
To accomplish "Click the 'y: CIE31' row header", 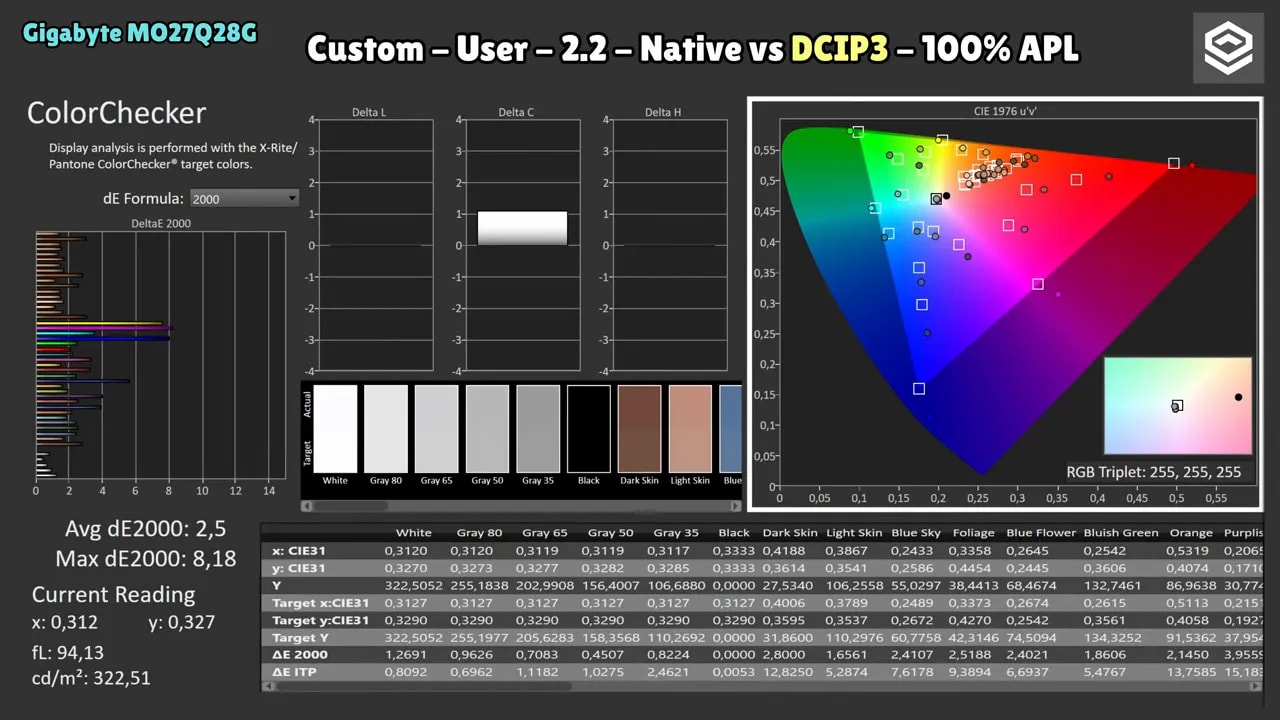I will pyautogui.click(x=299, y=568).
